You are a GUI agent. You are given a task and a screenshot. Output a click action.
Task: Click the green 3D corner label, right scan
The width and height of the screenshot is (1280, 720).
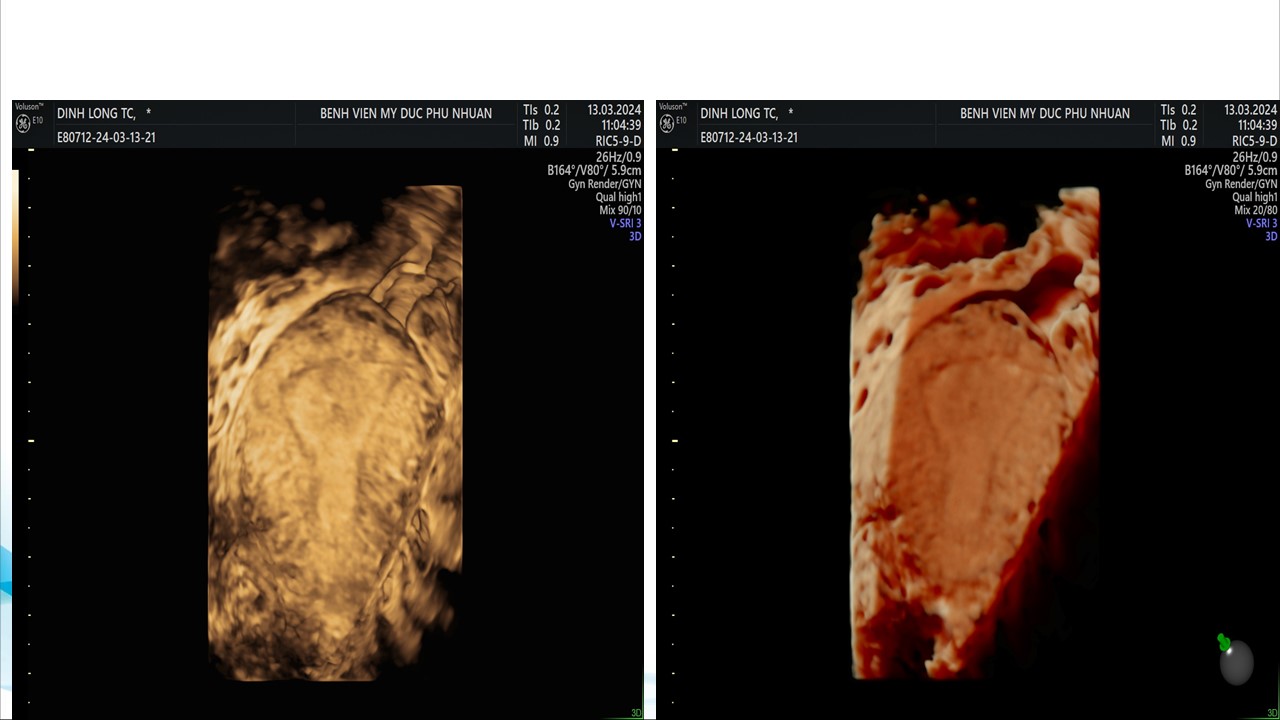tap(1271, 713)
